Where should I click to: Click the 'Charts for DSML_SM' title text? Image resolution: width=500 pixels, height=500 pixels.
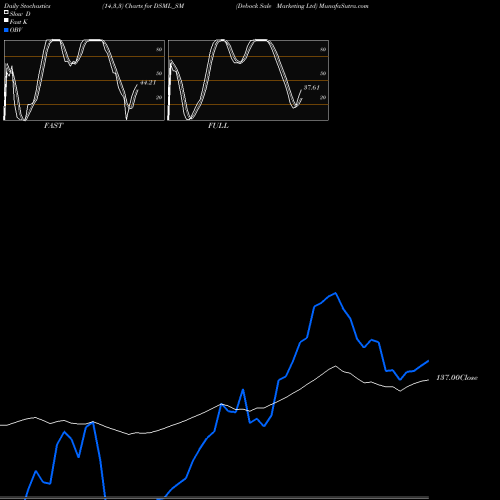(154, 6)
